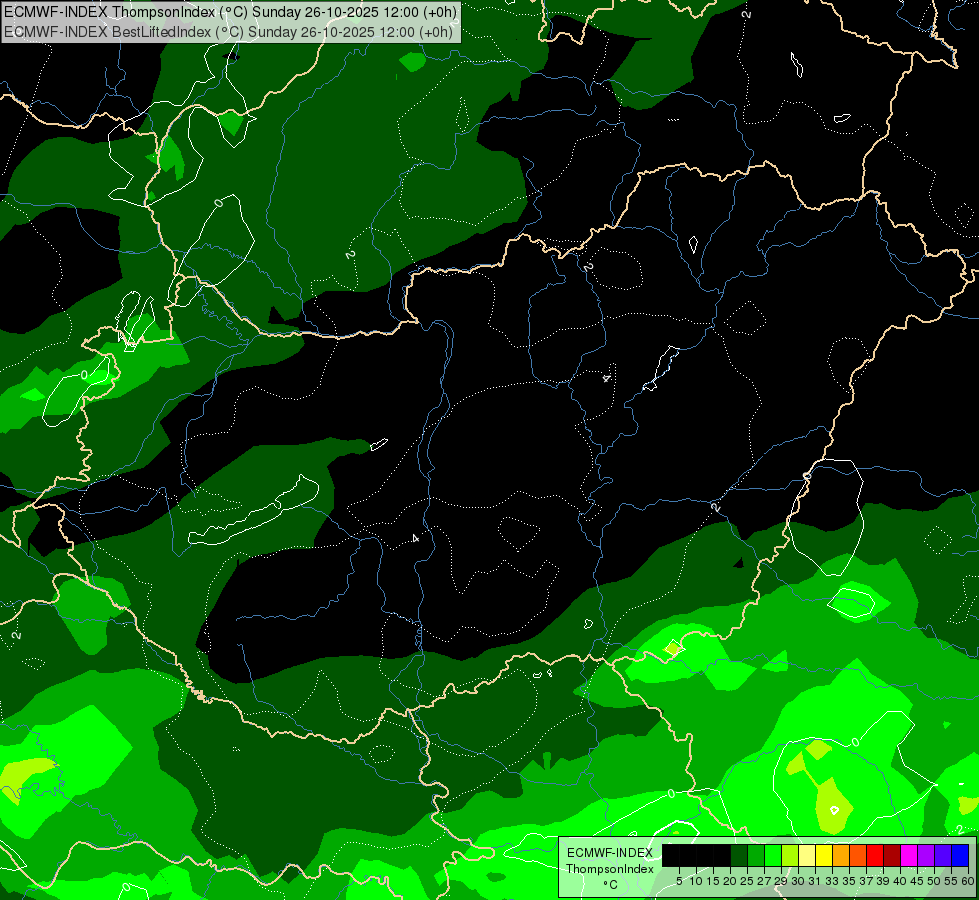Click the legend tick label '45'
Image resolution: width=979 pixels, height=900 pixels.
(x=917, y=881)
